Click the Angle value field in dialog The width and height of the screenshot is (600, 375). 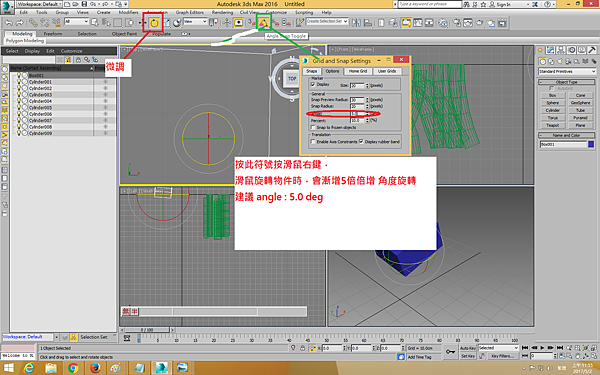point(358,114)
